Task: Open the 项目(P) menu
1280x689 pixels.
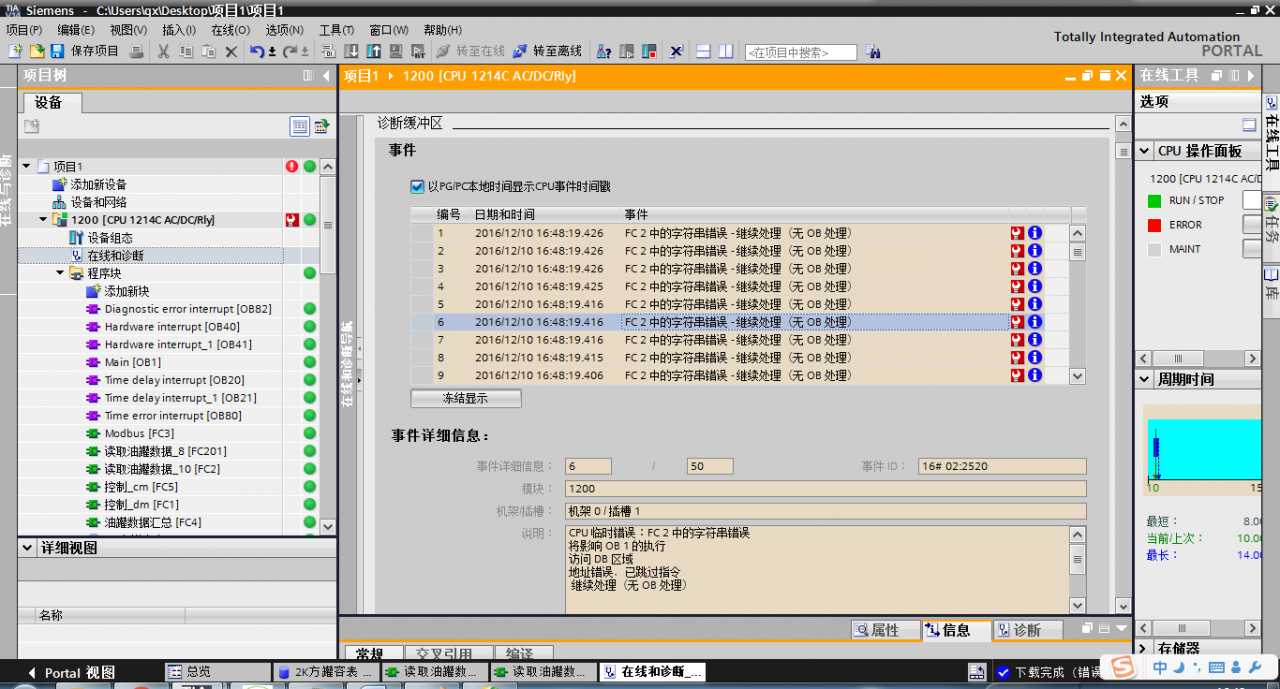Action: 24,30
